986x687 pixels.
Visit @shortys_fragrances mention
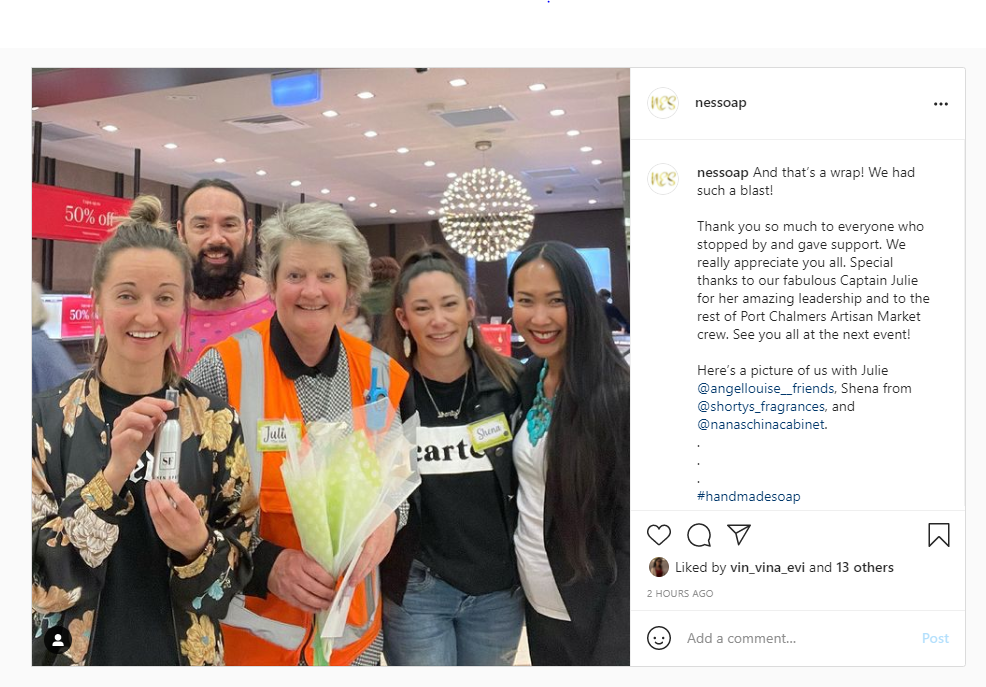coord(762,407)
